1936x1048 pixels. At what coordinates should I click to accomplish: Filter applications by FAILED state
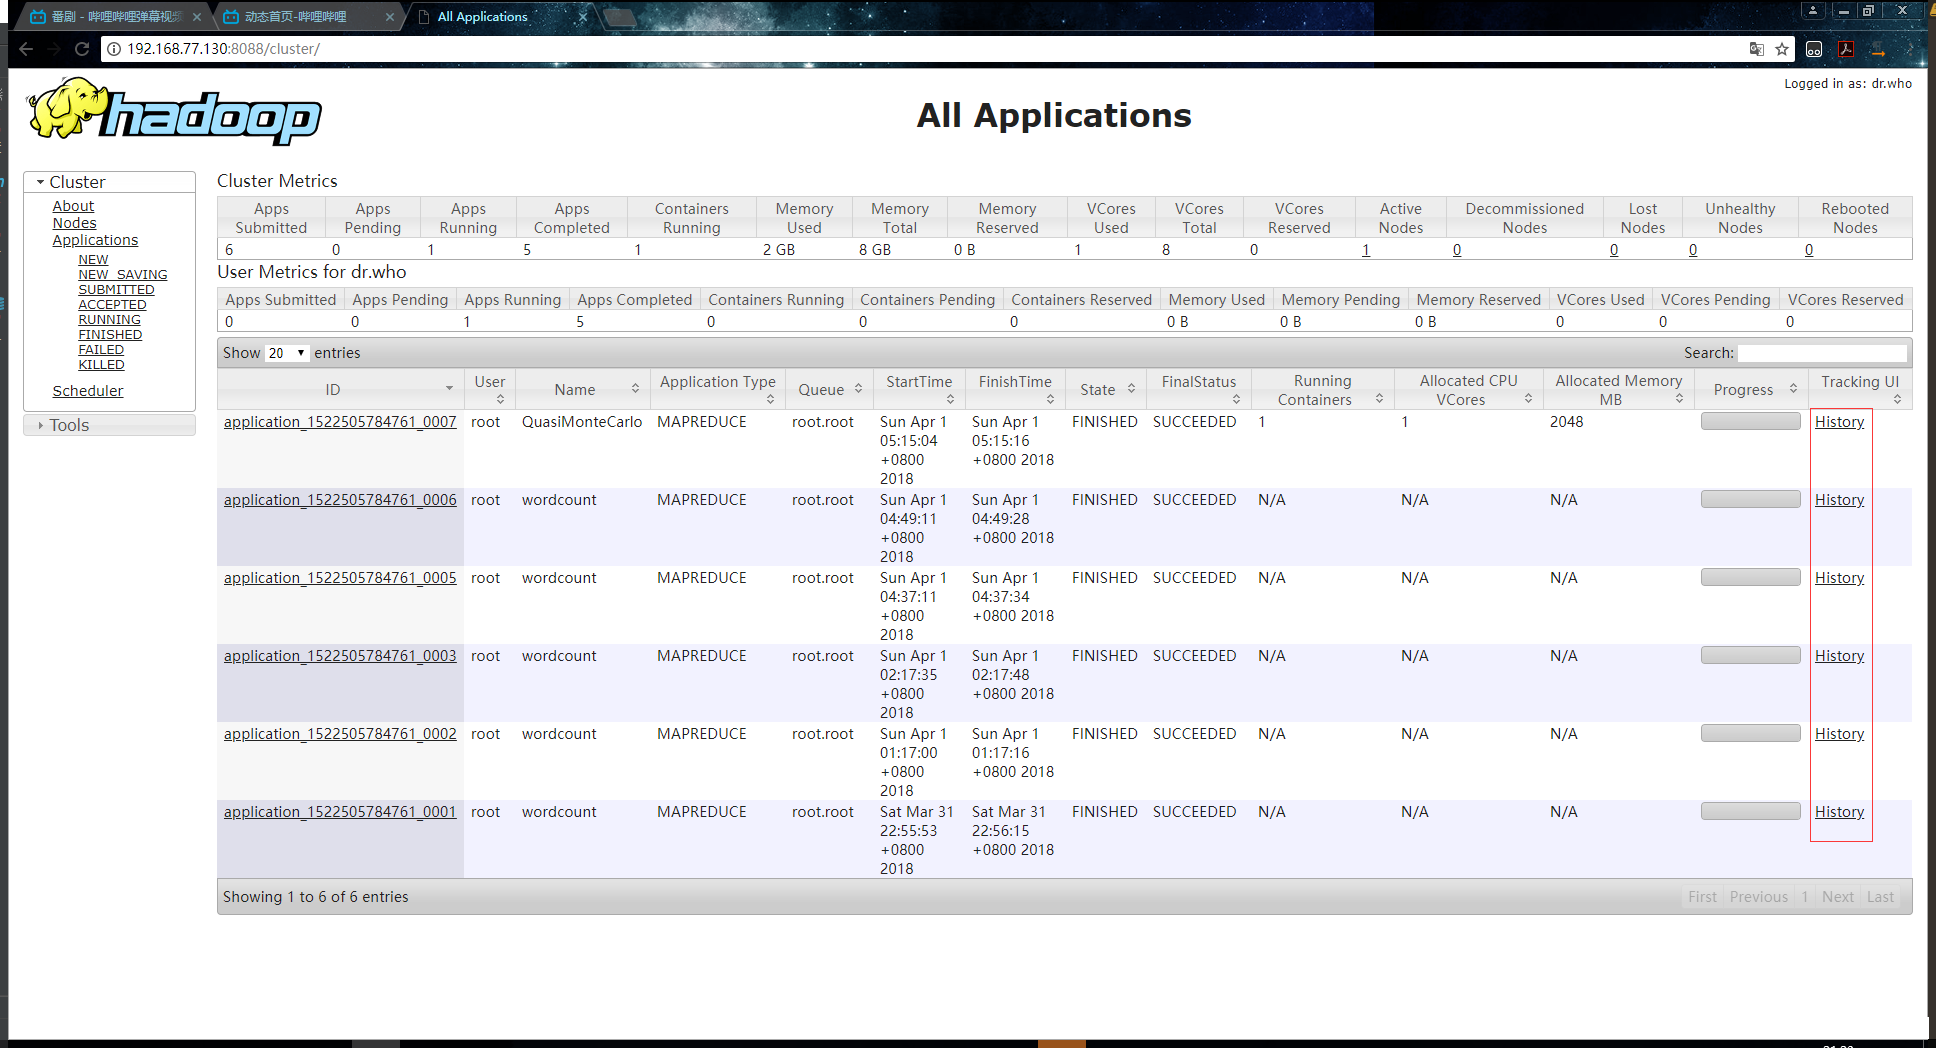101,350
